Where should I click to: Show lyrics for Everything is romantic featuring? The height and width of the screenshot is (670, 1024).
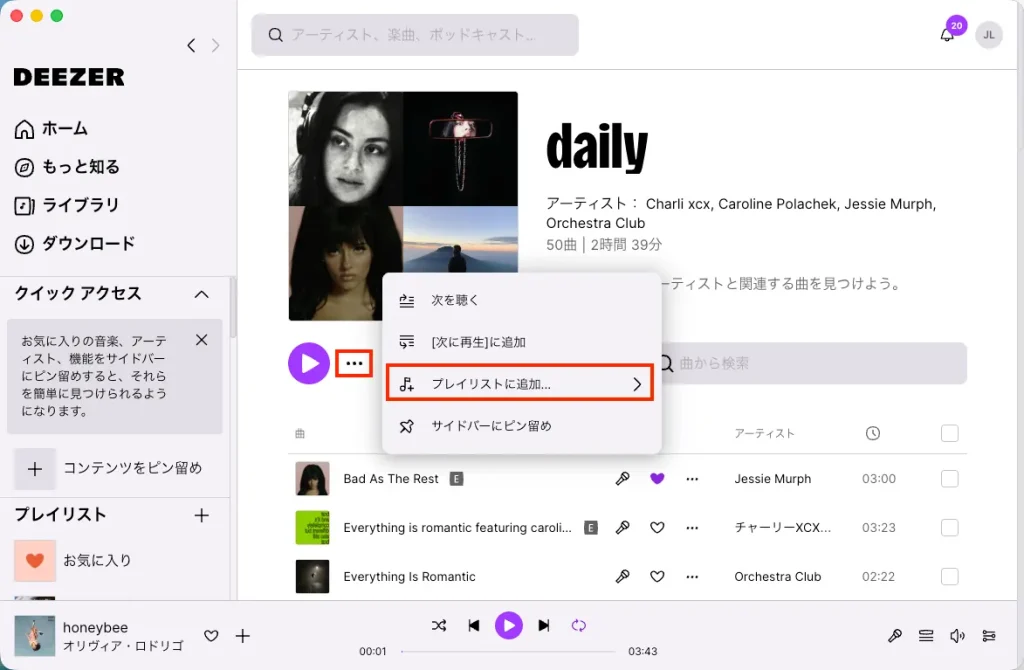point(622,528)
